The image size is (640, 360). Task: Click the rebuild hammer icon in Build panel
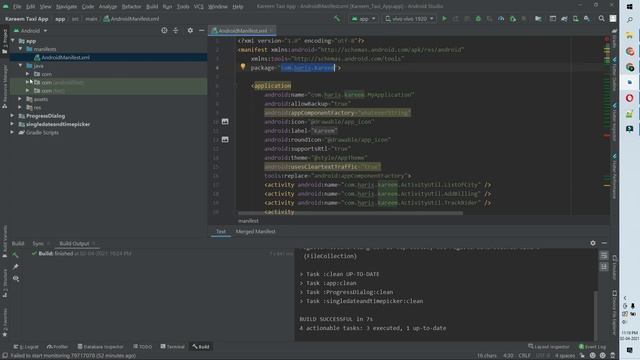[x=16, y=255]
